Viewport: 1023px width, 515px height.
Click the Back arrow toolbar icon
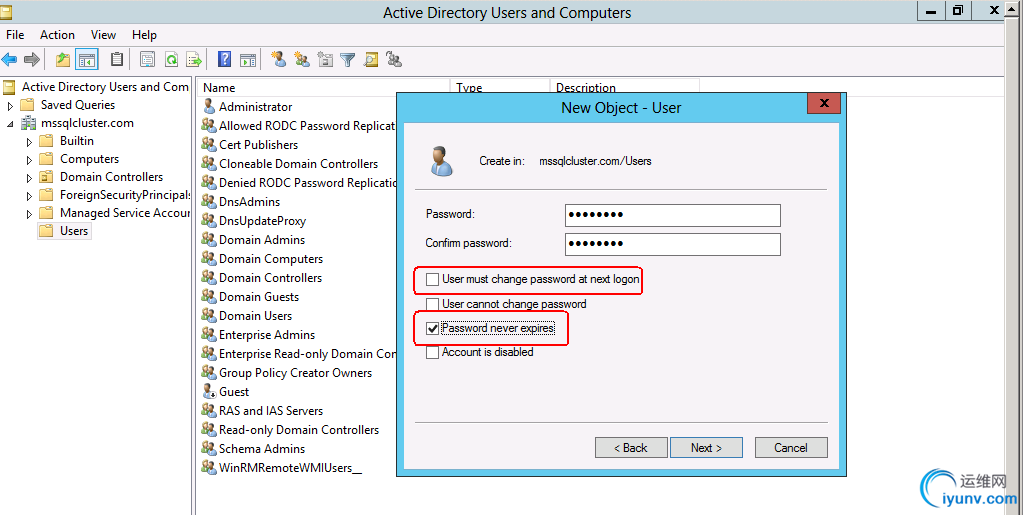pyautogui.click(x=10, y=59)
